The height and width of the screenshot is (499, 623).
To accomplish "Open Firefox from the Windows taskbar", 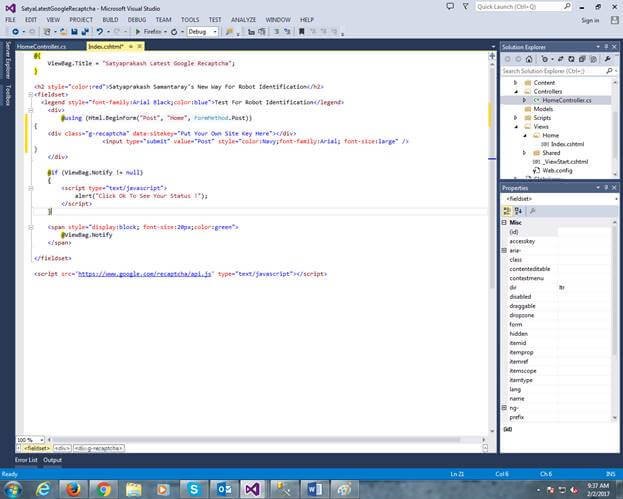I will pos(74,487).
